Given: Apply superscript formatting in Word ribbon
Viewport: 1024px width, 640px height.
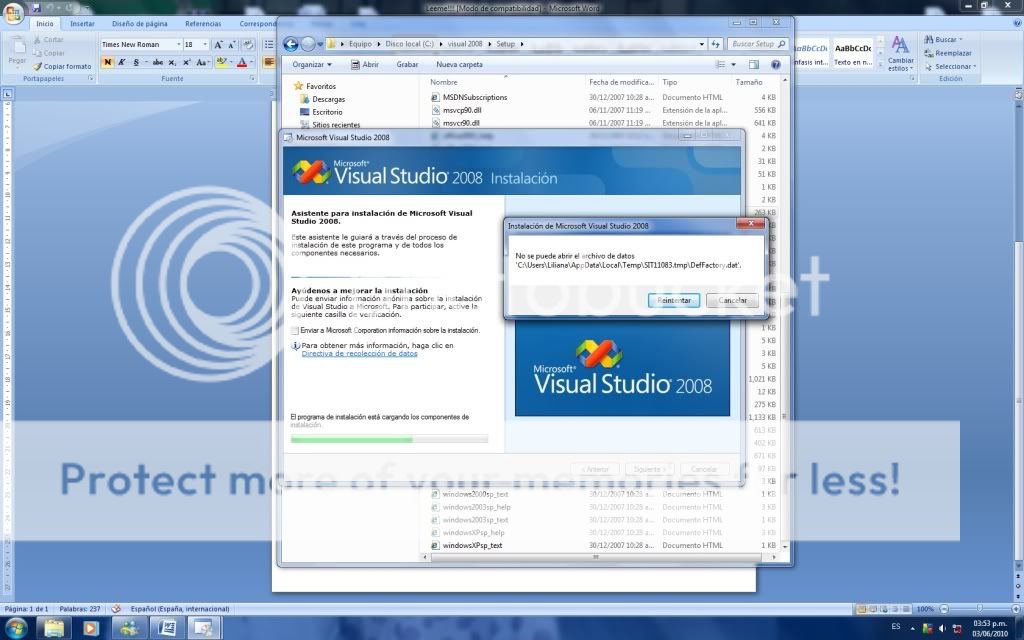Looking at the screenshot, I should click(x=186, y=62).
